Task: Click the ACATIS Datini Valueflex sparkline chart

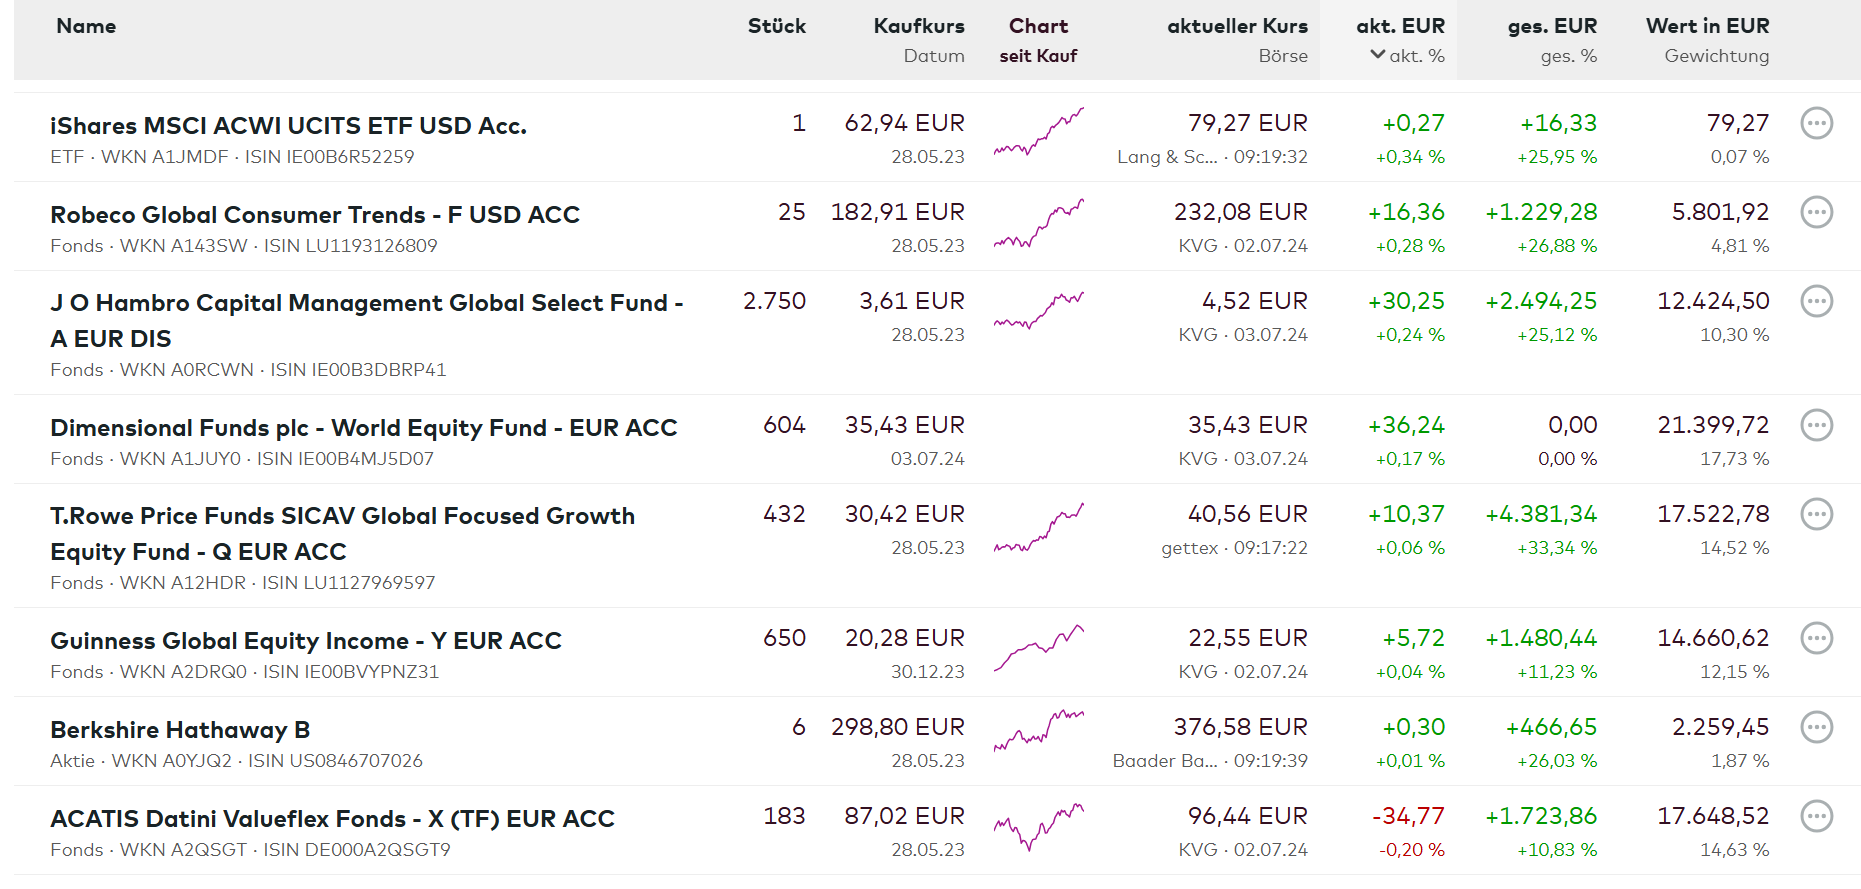Action: 1038,826
